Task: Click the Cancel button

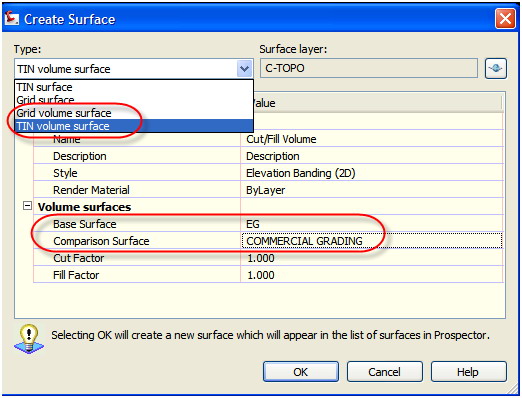Action: (385, 372)
